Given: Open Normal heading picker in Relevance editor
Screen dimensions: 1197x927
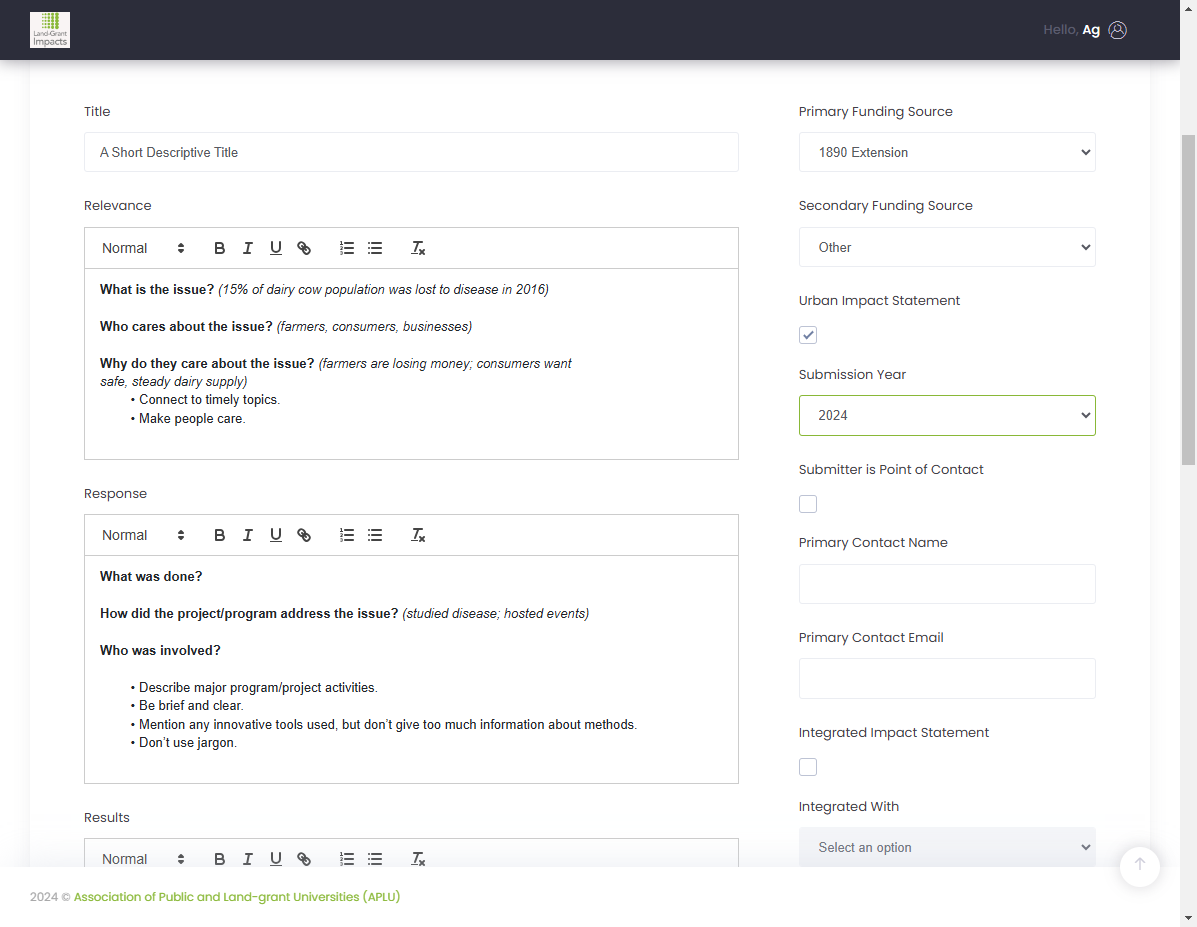Looking at the screenshot, I should click(144, 248).
